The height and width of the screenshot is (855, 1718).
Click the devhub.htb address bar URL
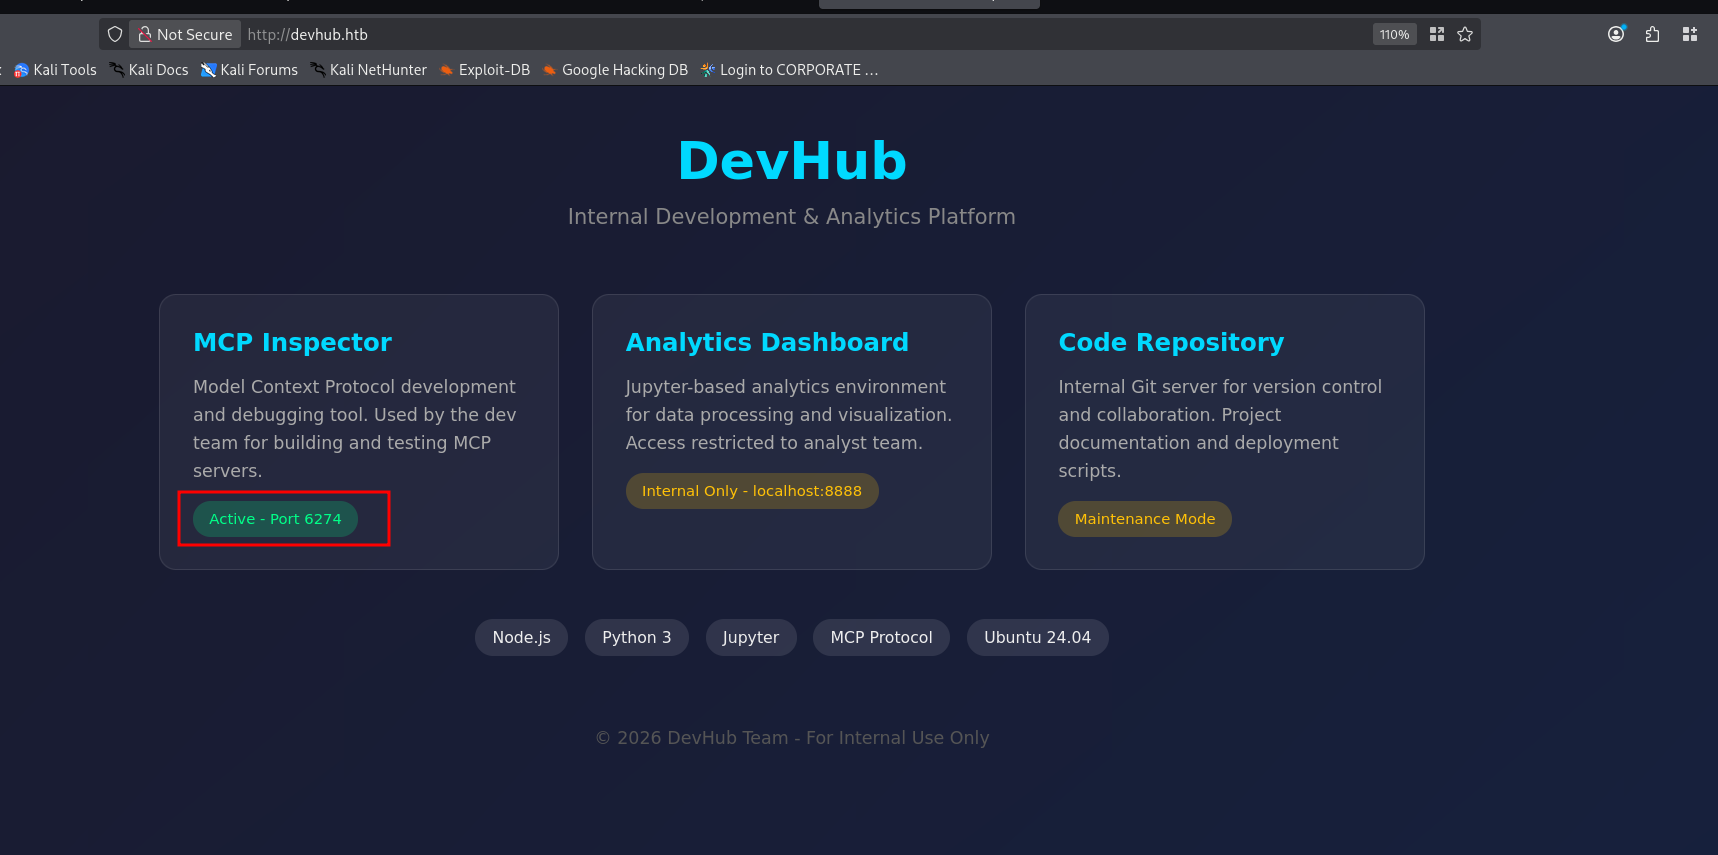[x=308, y=34]
